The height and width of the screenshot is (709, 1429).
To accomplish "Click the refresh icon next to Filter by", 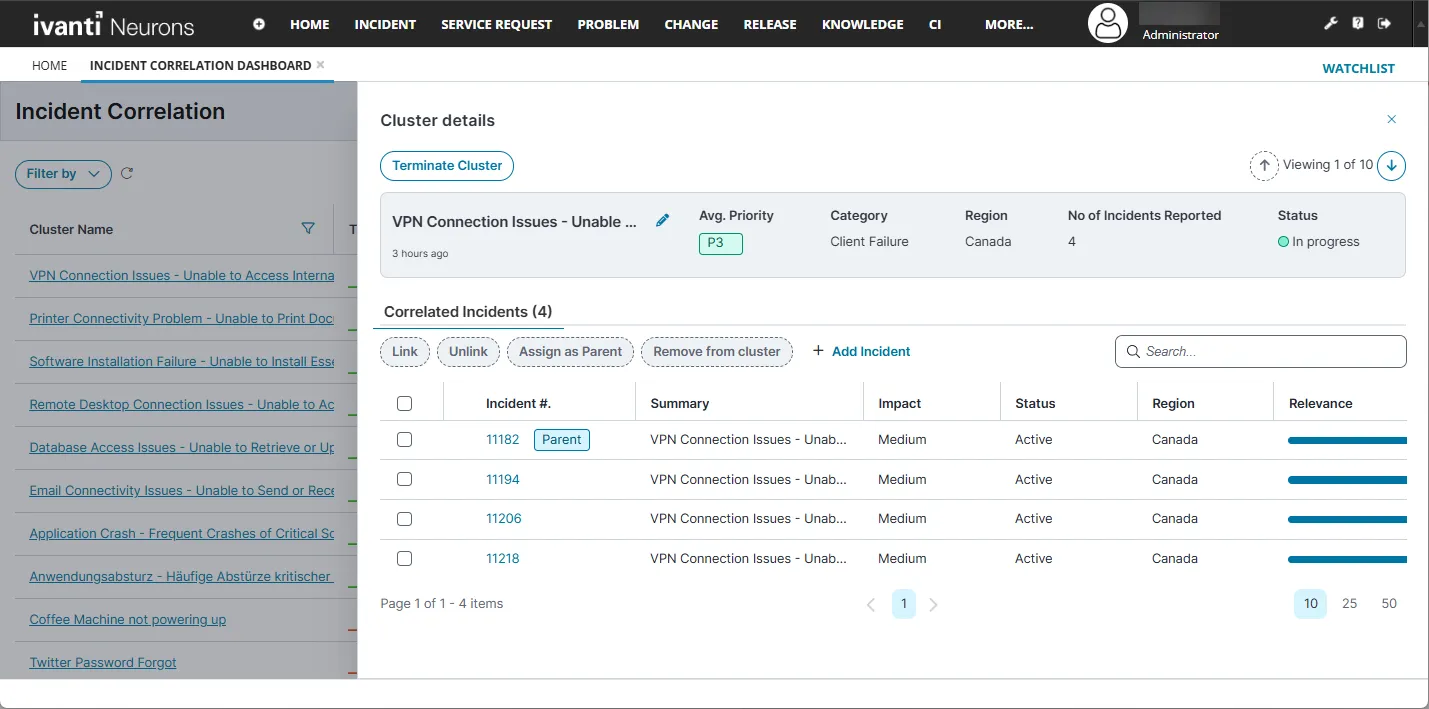I will (x=127, y=173).
